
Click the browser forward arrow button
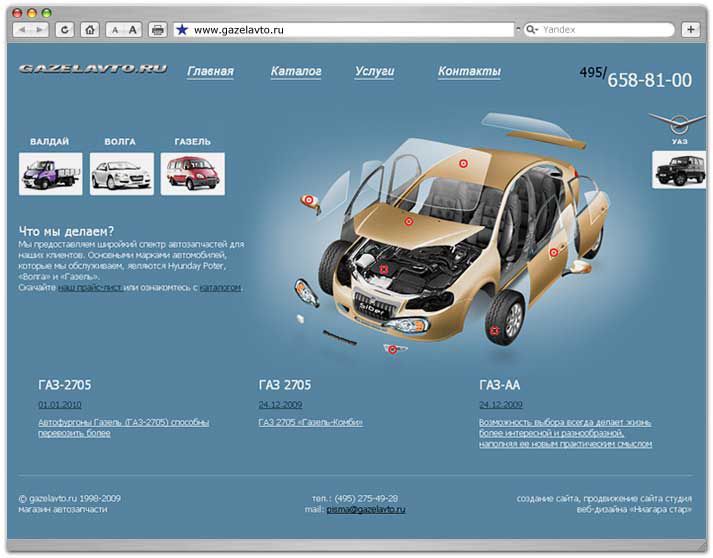point(40,30)
